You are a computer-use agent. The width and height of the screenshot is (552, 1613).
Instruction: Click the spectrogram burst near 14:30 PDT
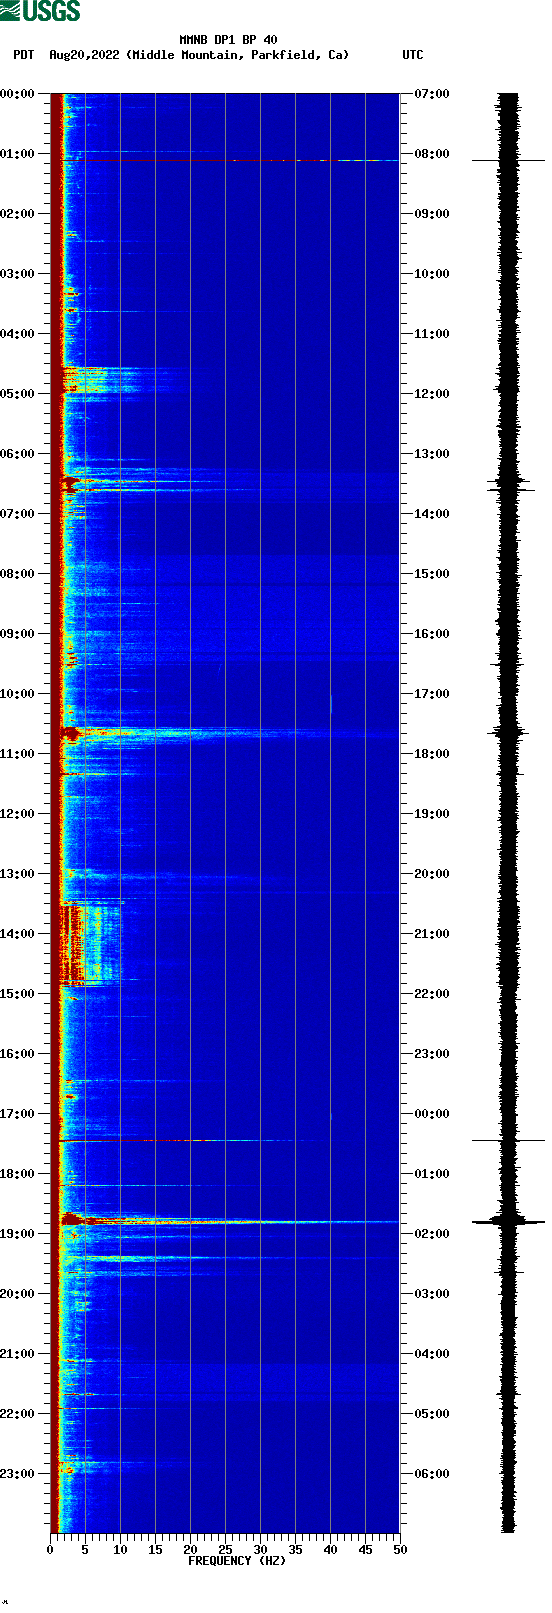point(90,944)
